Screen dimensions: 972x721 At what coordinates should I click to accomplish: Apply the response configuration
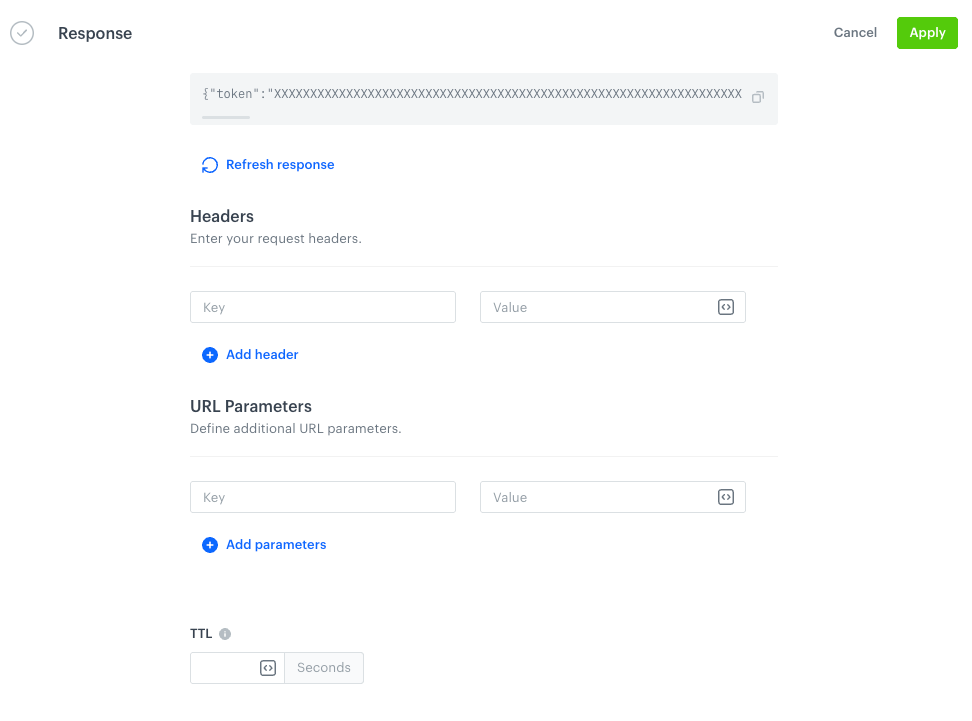coord(926,32)
